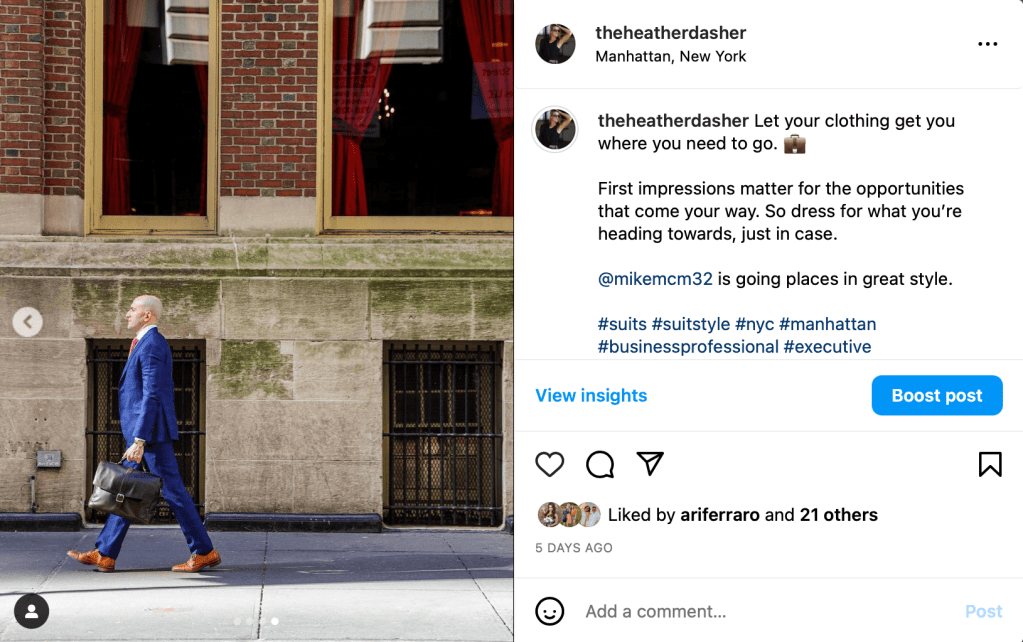Open the #businessprofessional hashtag
Image resolution: width=1023 pixels, height=642 pixels.
688,347
